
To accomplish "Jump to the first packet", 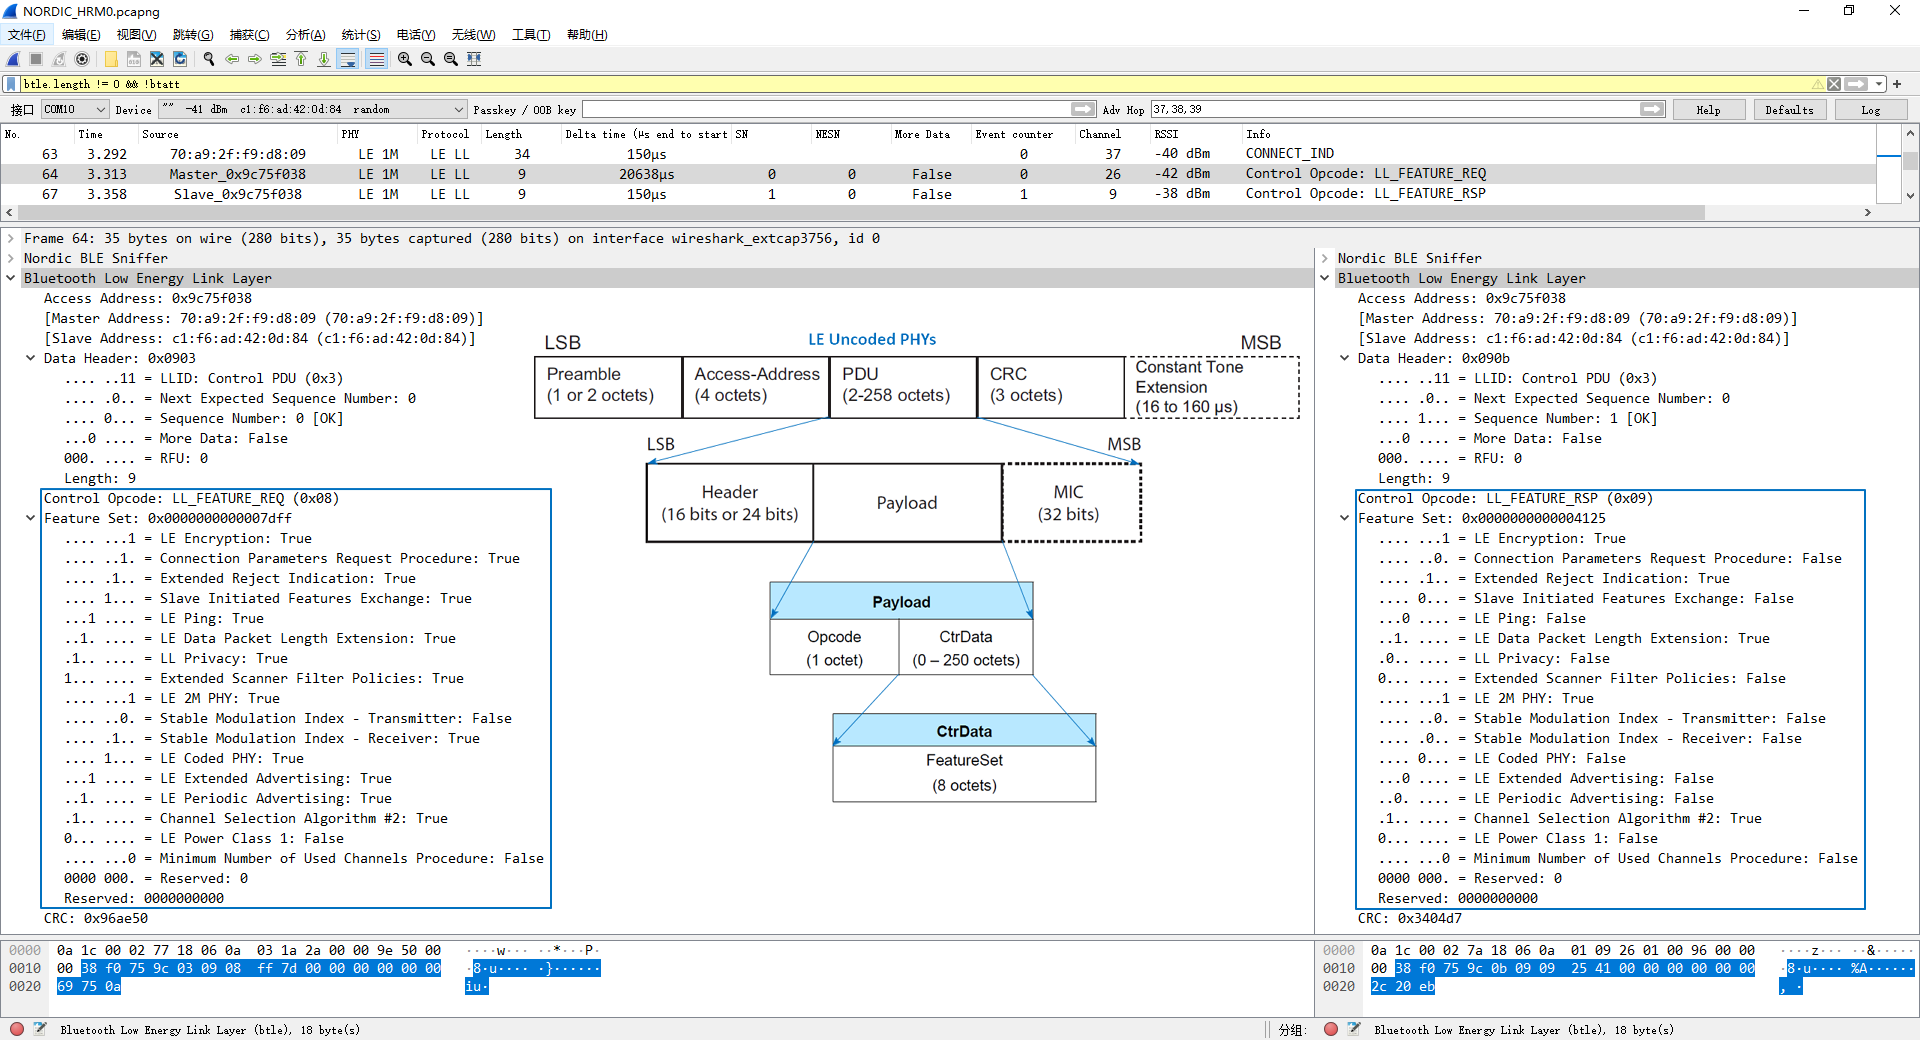I will pyautogui.click(x=301, y=59).
